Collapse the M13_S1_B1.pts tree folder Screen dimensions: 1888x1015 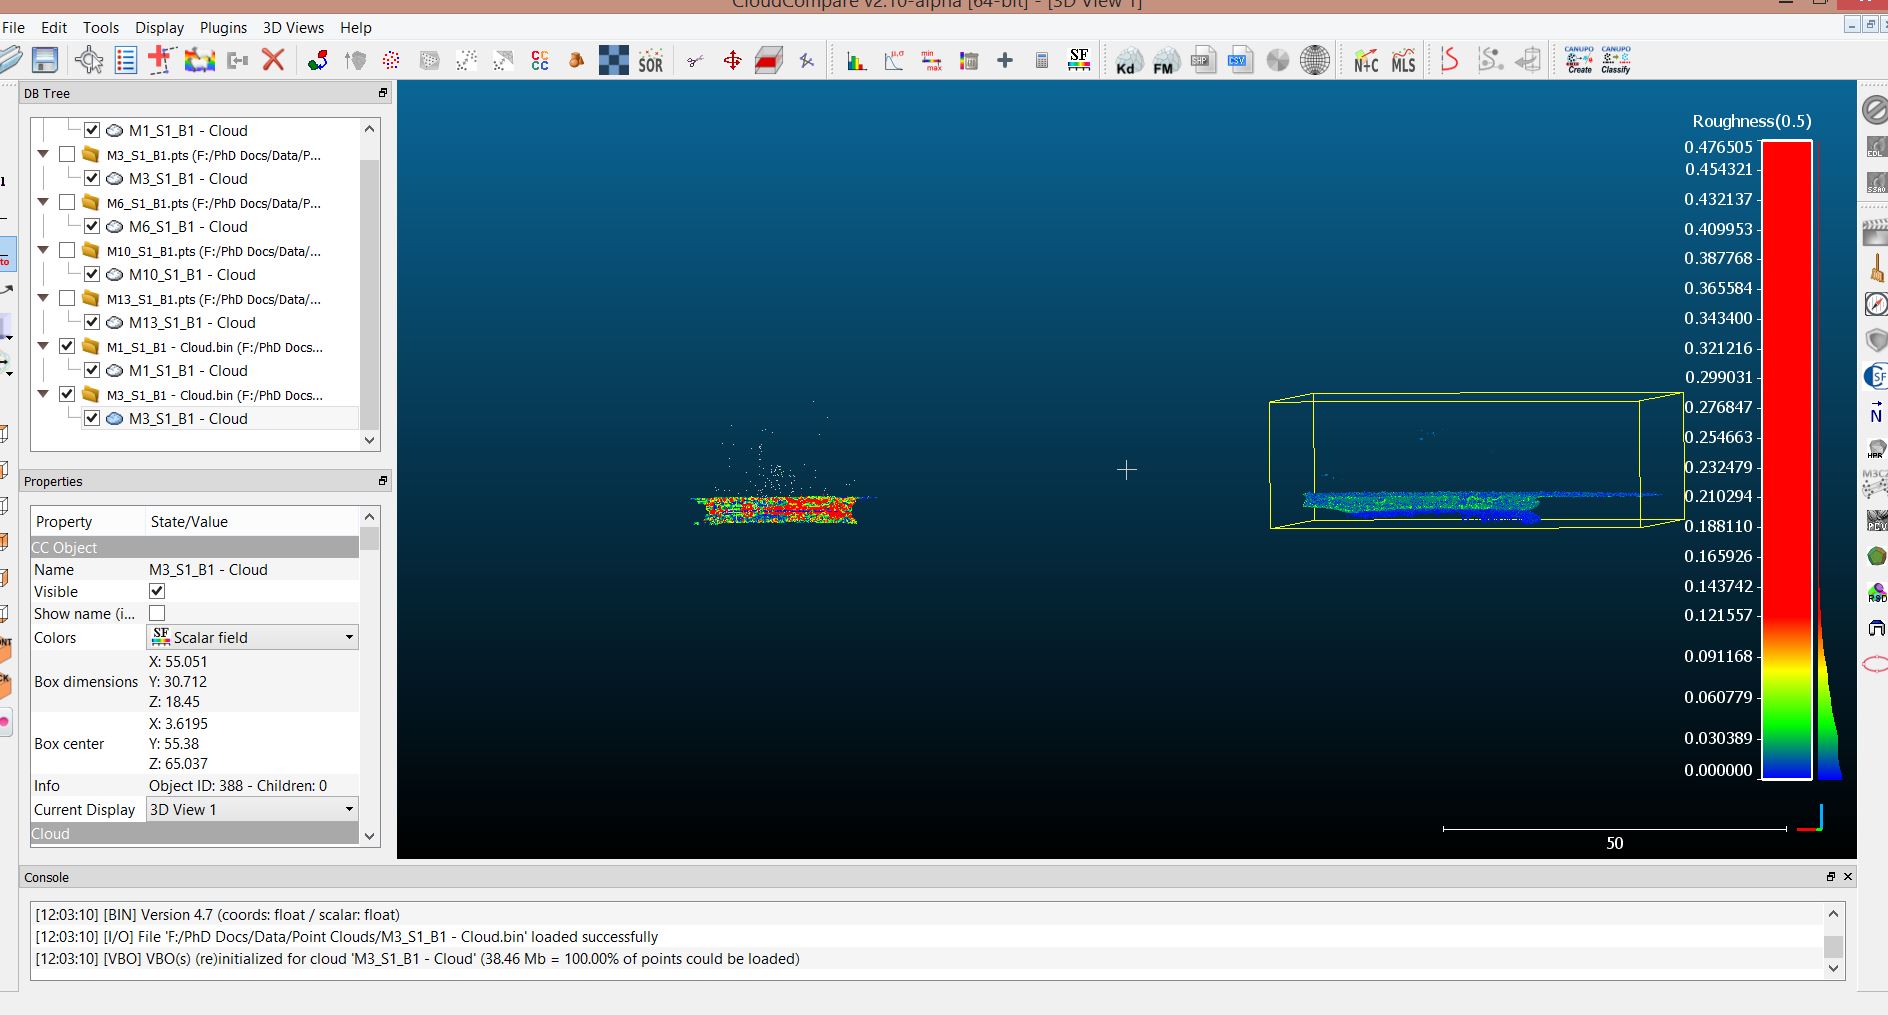click(x=43, y=298)
